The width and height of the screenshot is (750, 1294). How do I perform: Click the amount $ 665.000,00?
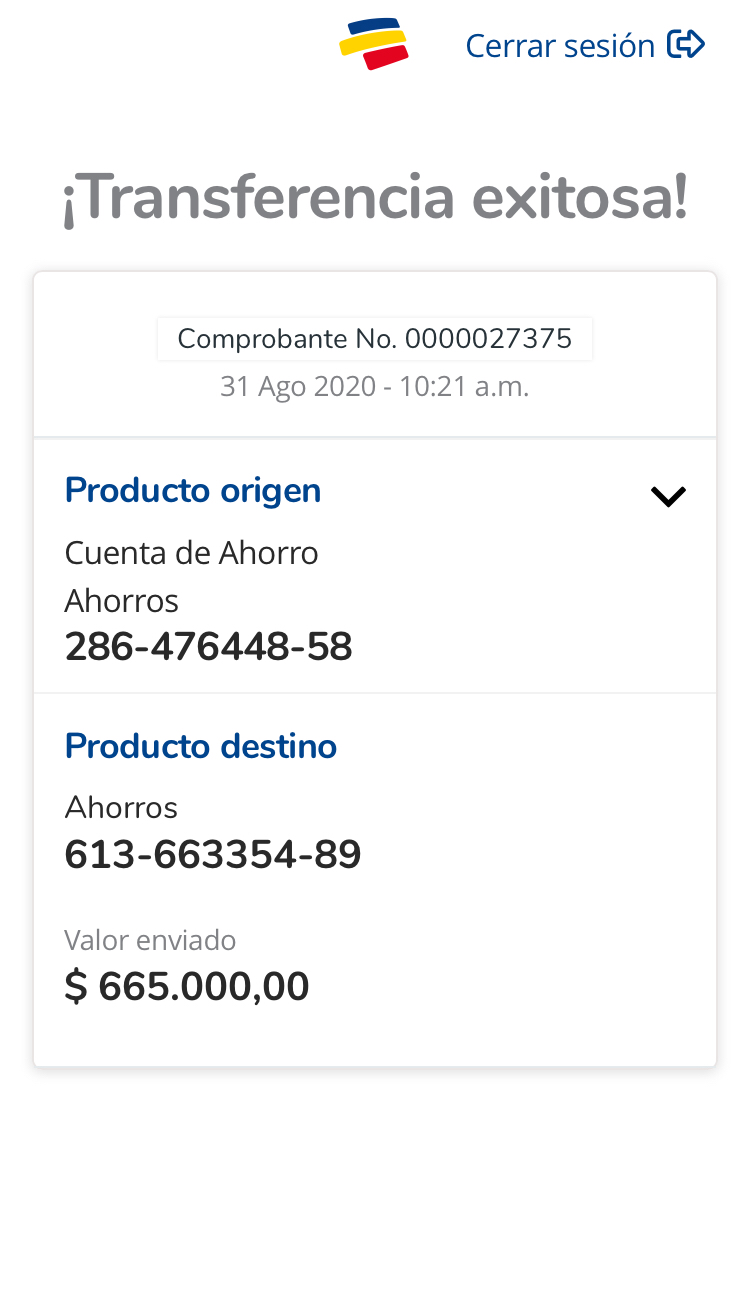pyautogui.click(x=187, y=987)
